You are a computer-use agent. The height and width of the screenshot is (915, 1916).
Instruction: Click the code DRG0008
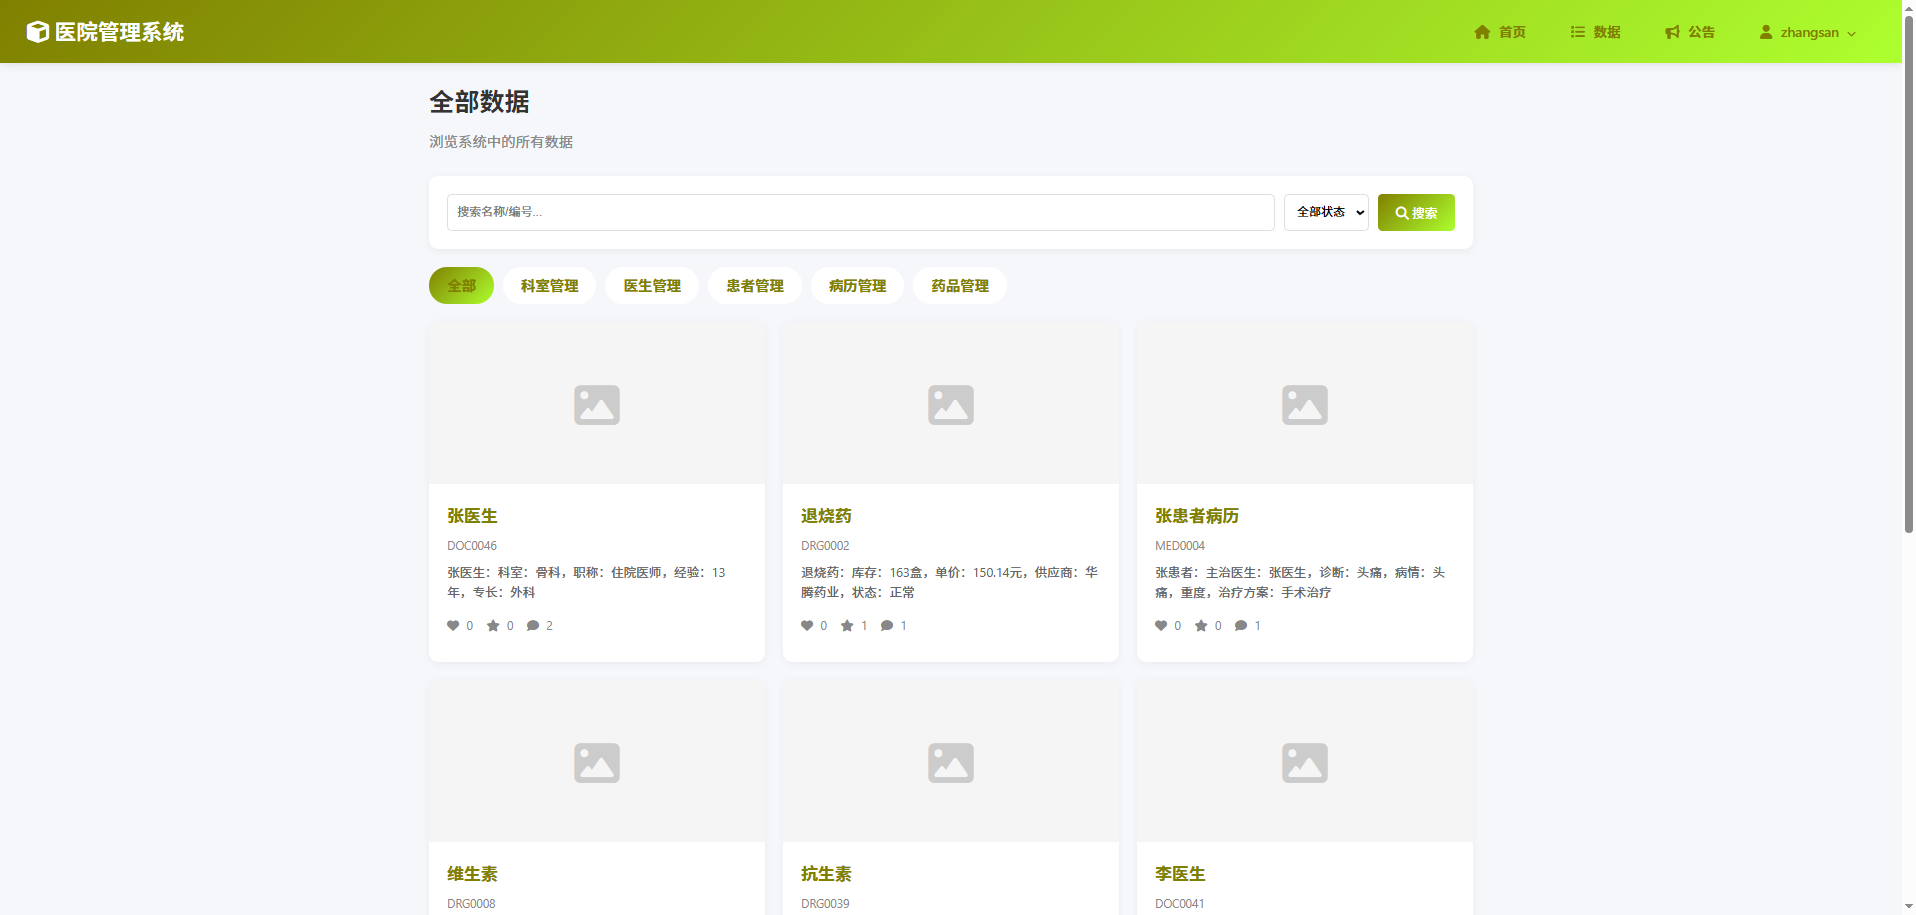tap(471, 904)
